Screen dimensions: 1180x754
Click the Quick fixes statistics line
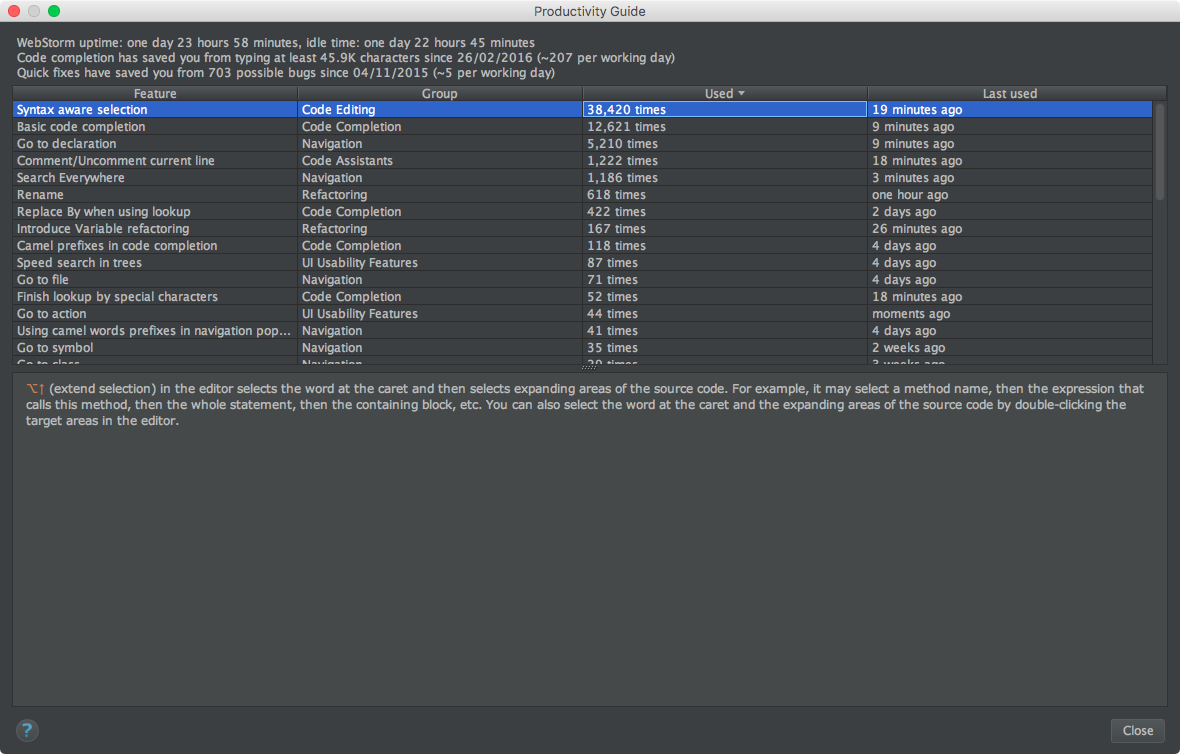[x=285, y=72]
